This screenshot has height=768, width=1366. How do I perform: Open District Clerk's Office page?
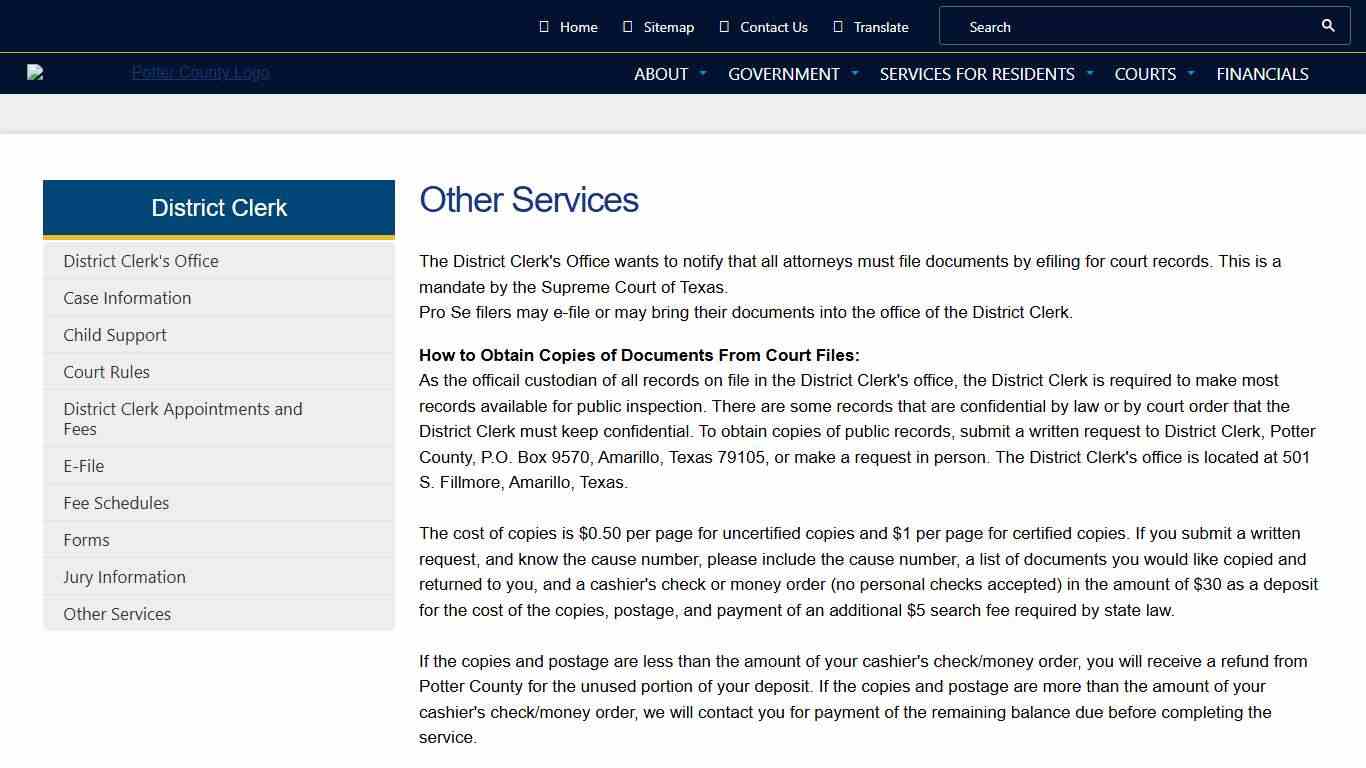140,261
